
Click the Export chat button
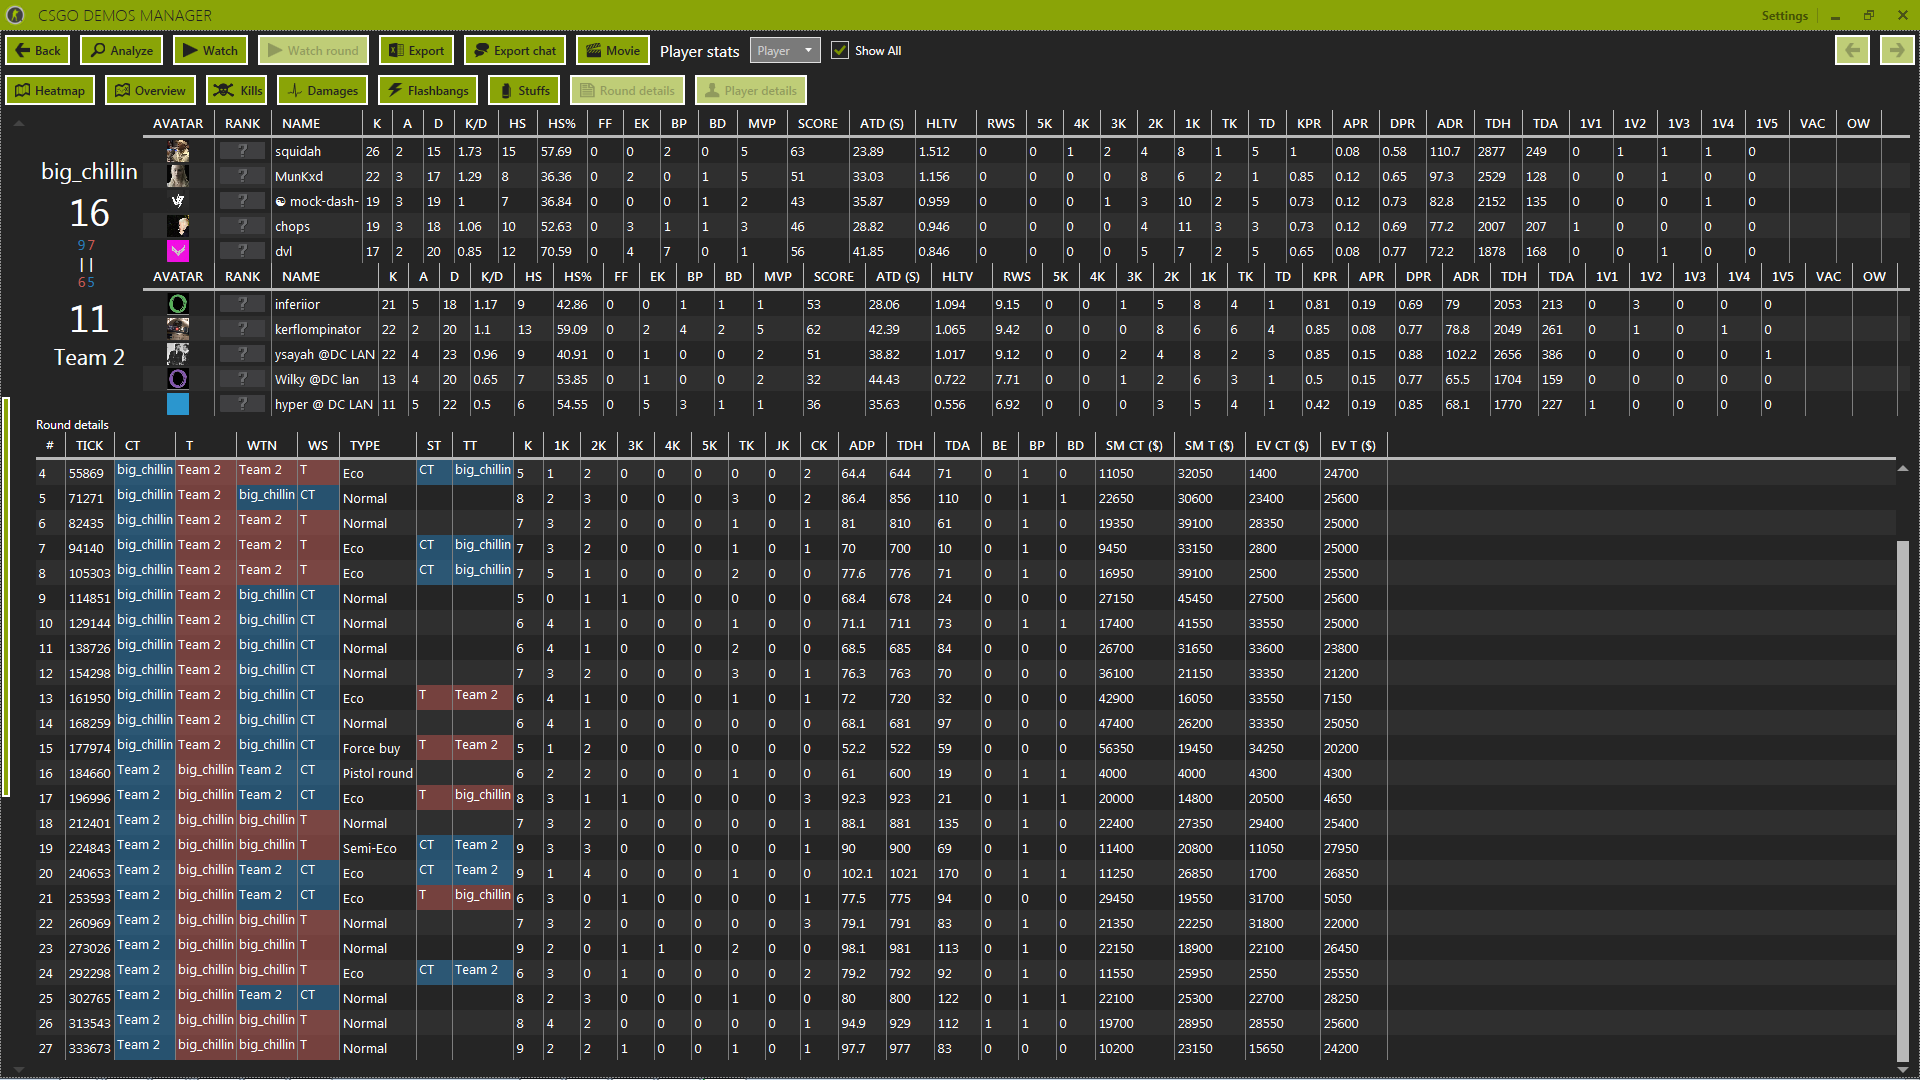click(x=515, y=51)
